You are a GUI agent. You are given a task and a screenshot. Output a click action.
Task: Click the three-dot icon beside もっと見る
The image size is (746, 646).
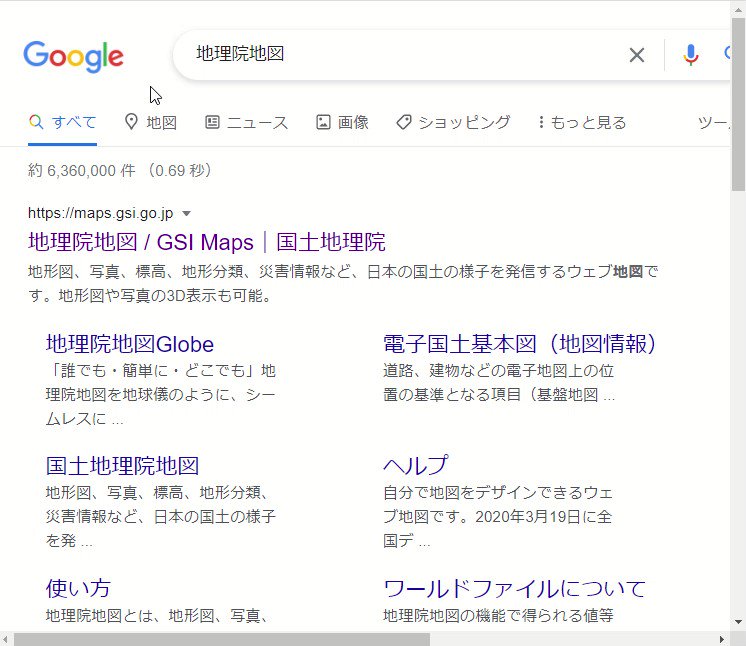[x=541, y=122]
